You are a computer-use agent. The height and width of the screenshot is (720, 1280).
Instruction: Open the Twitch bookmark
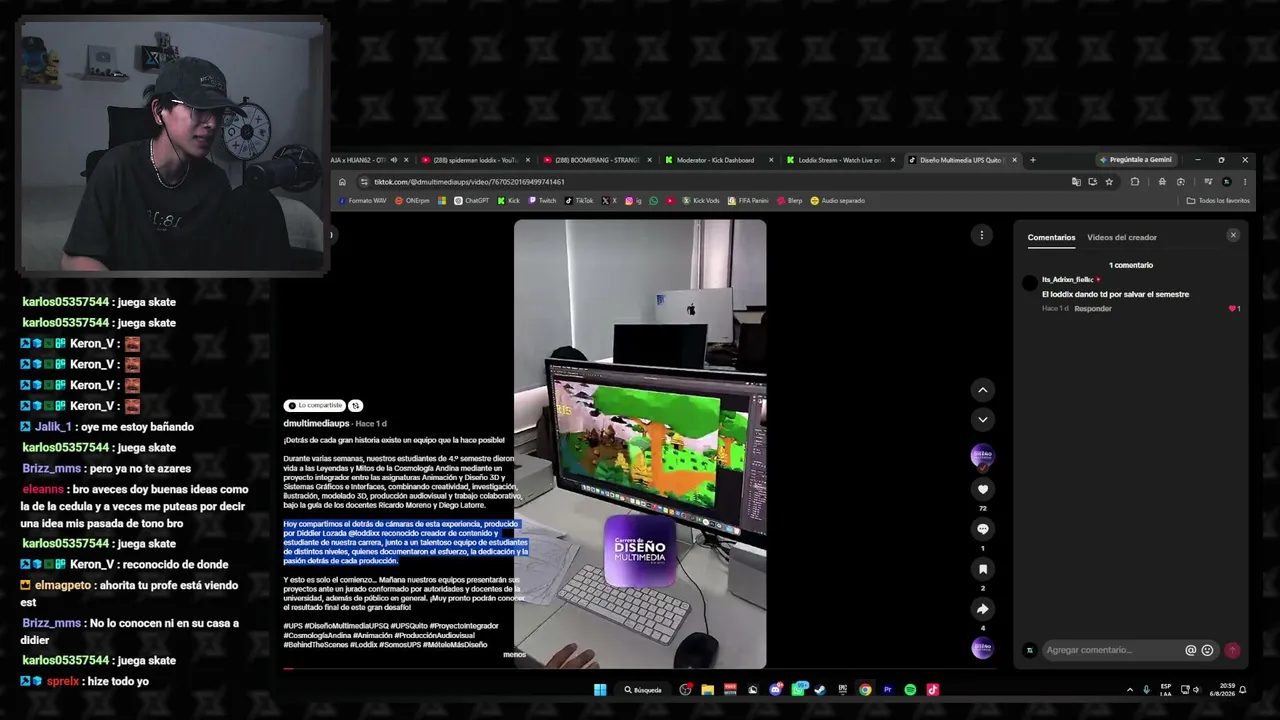(543, 200)
